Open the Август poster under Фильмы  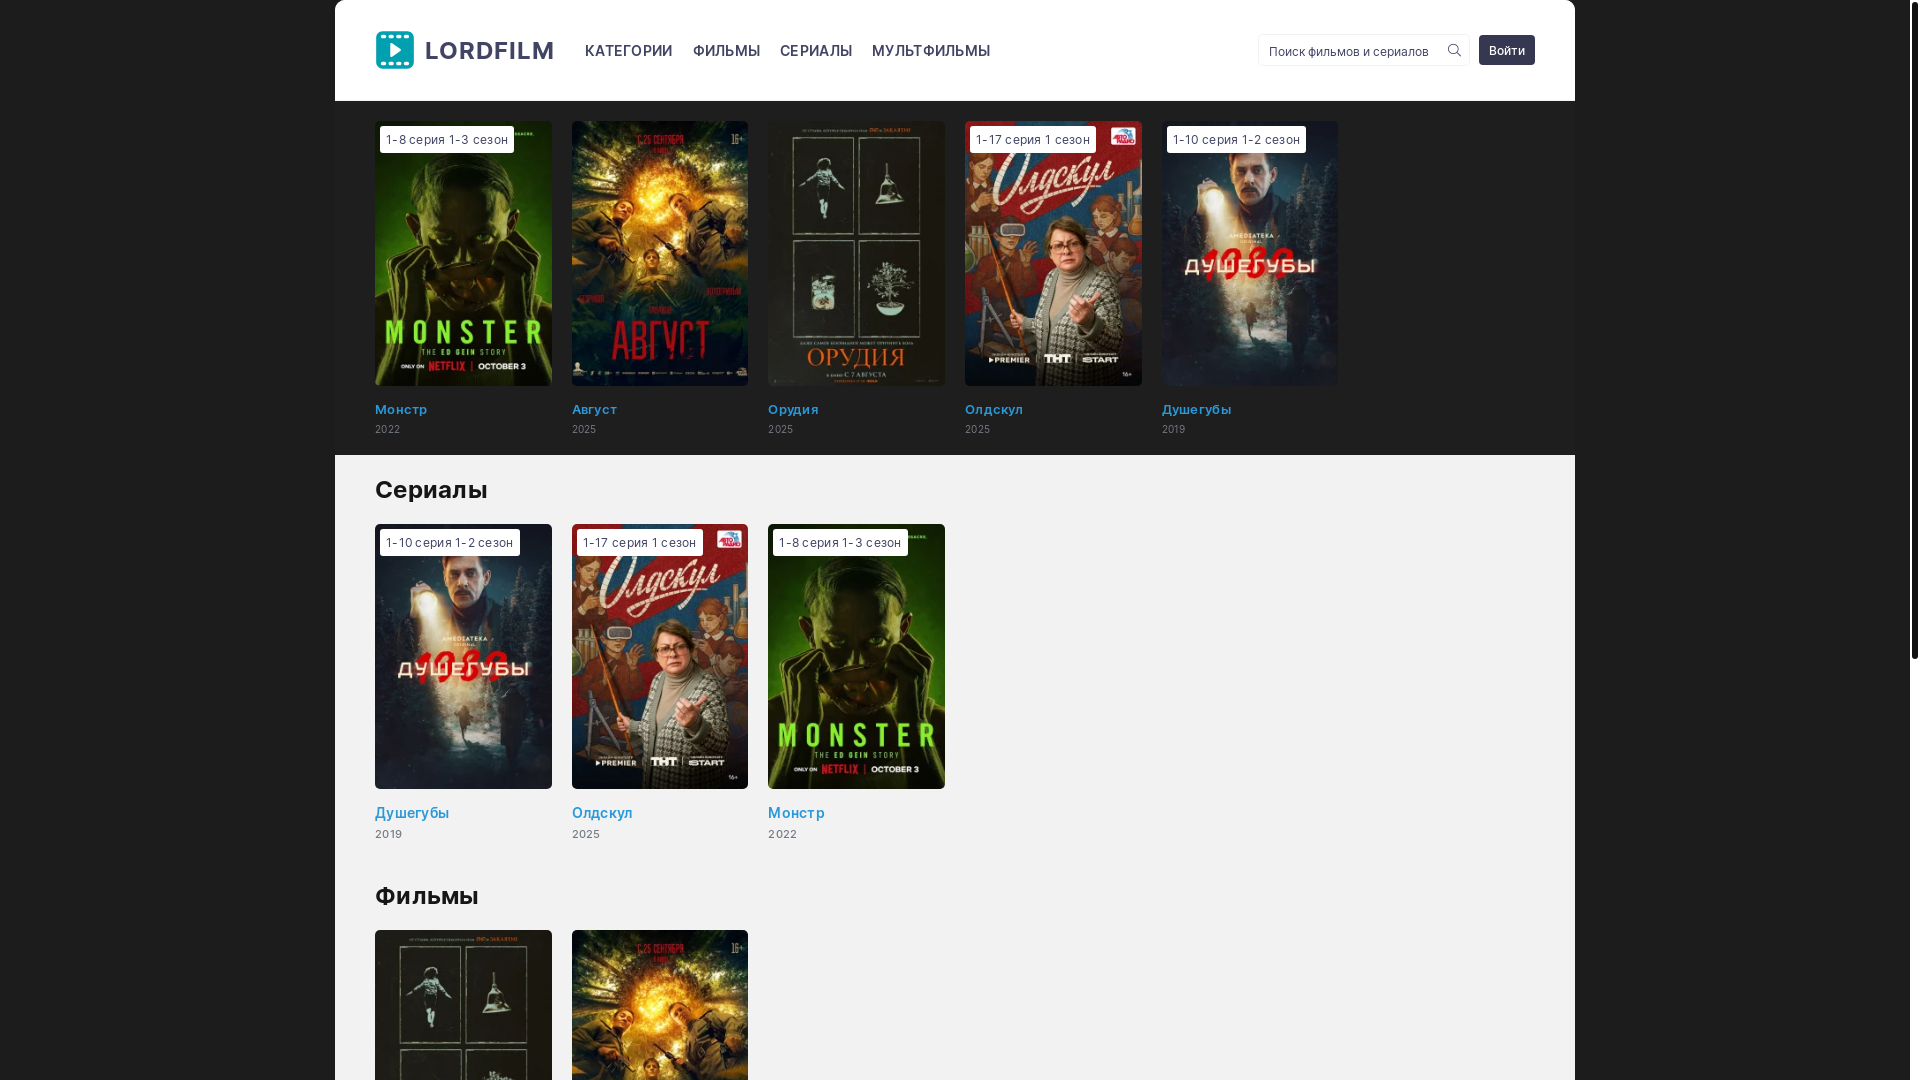coord(660,1005)
